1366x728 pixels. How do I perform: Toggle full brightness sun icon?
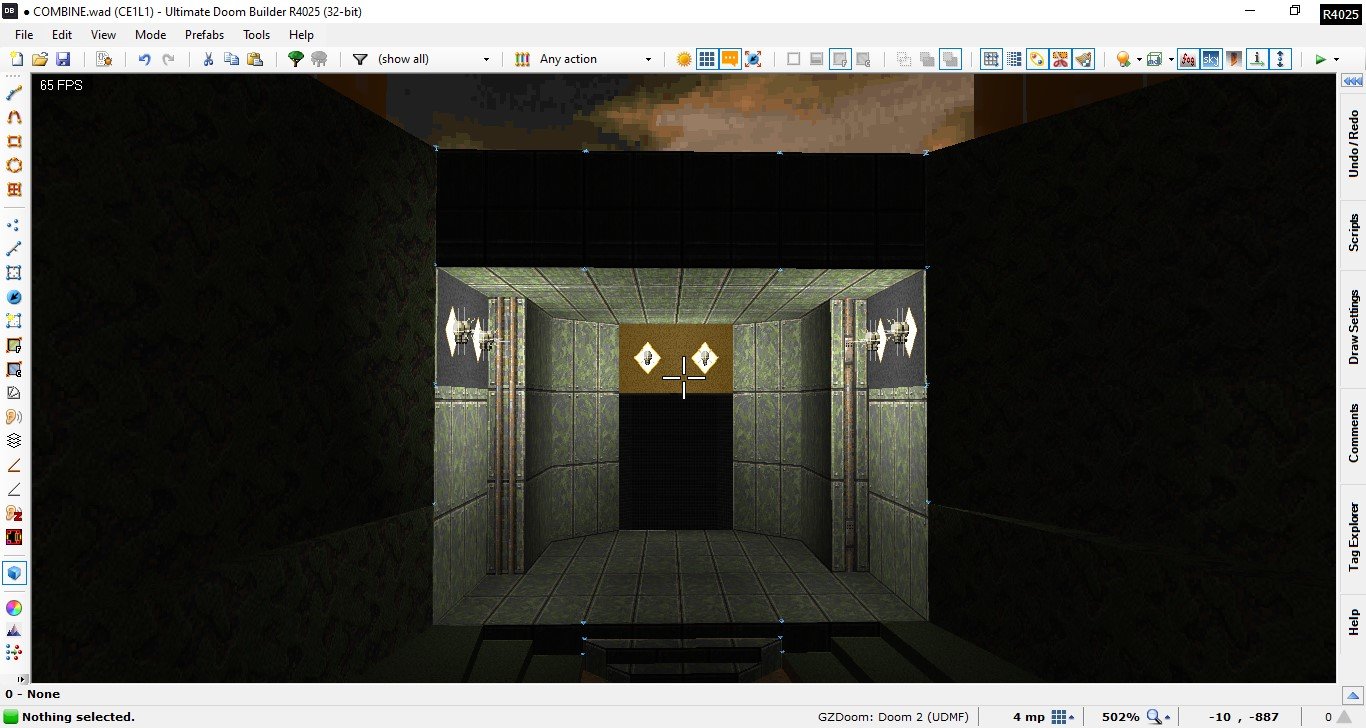(x=684, y=59)
